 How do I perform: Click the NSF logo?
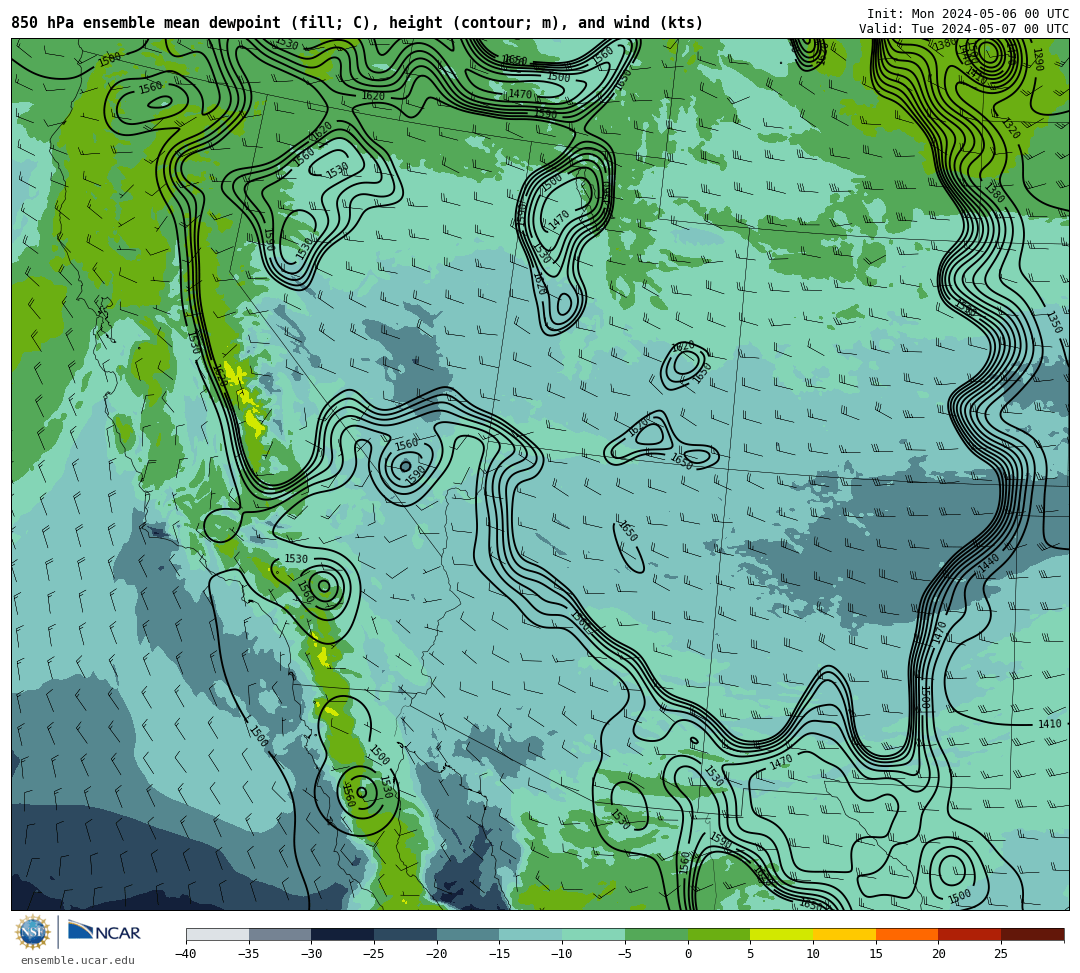coord(33,932)
